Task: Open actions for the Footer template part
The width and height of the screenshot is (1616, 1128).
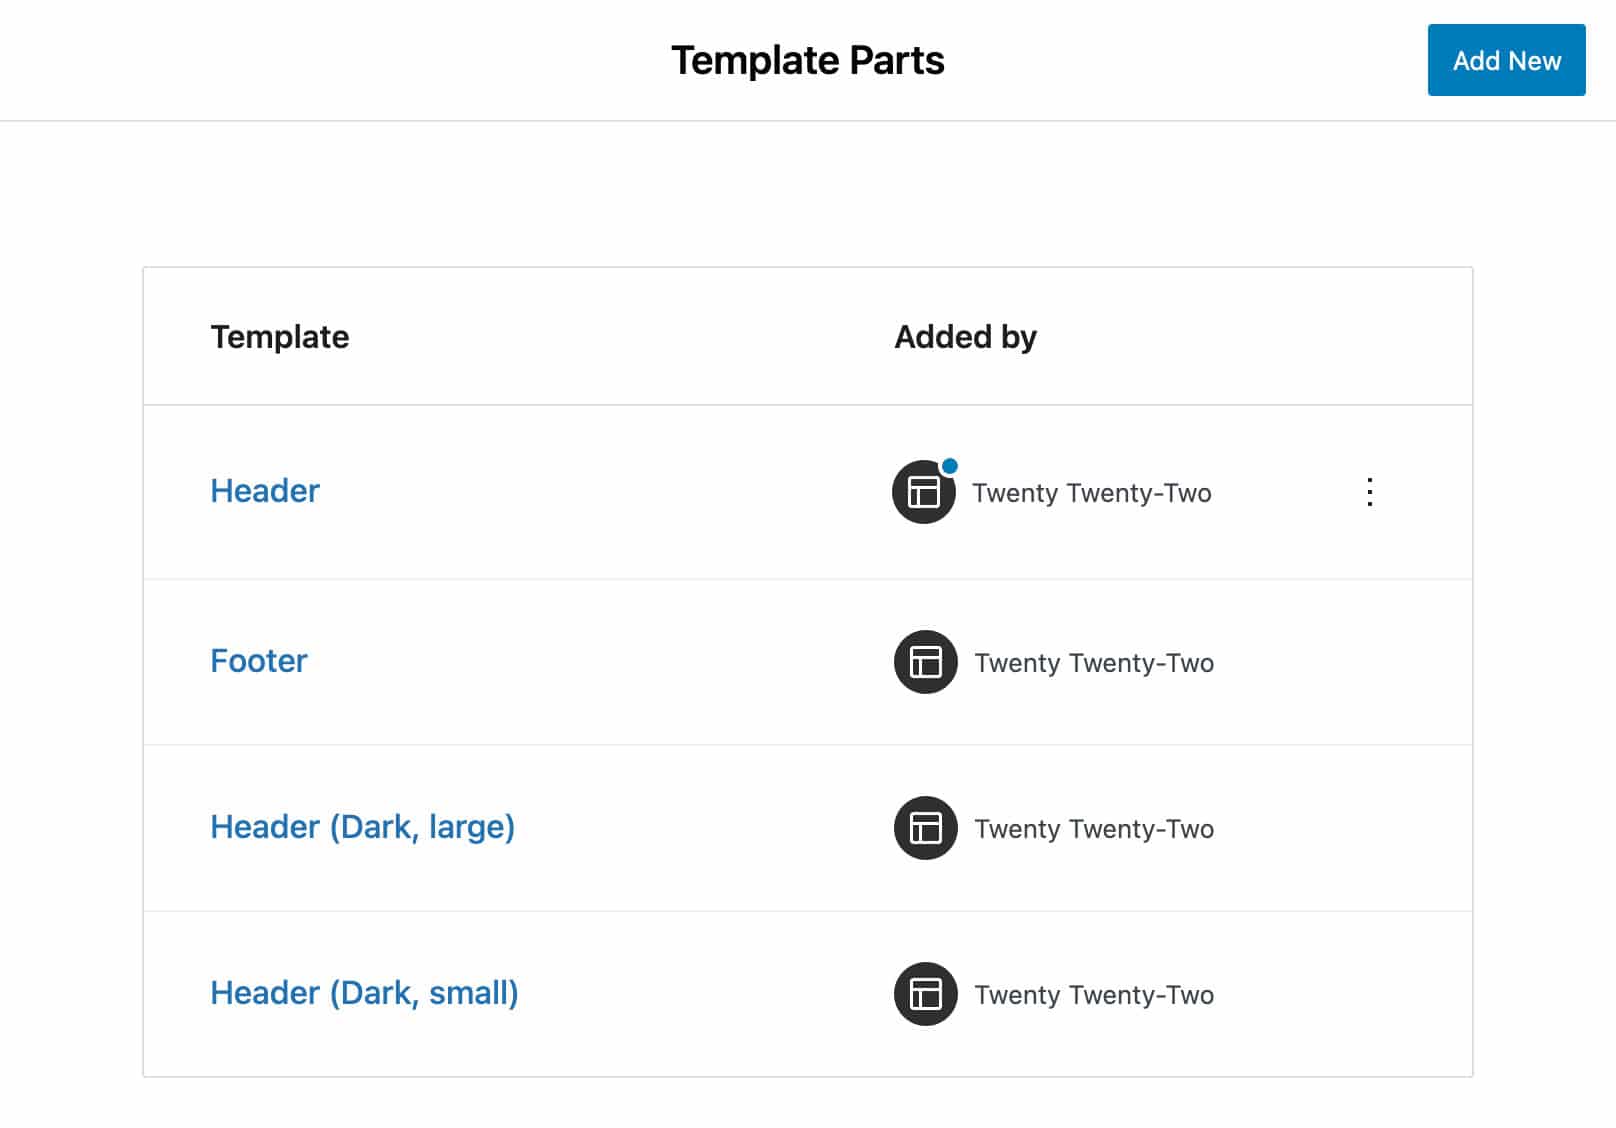Action: click(1370, 662)
